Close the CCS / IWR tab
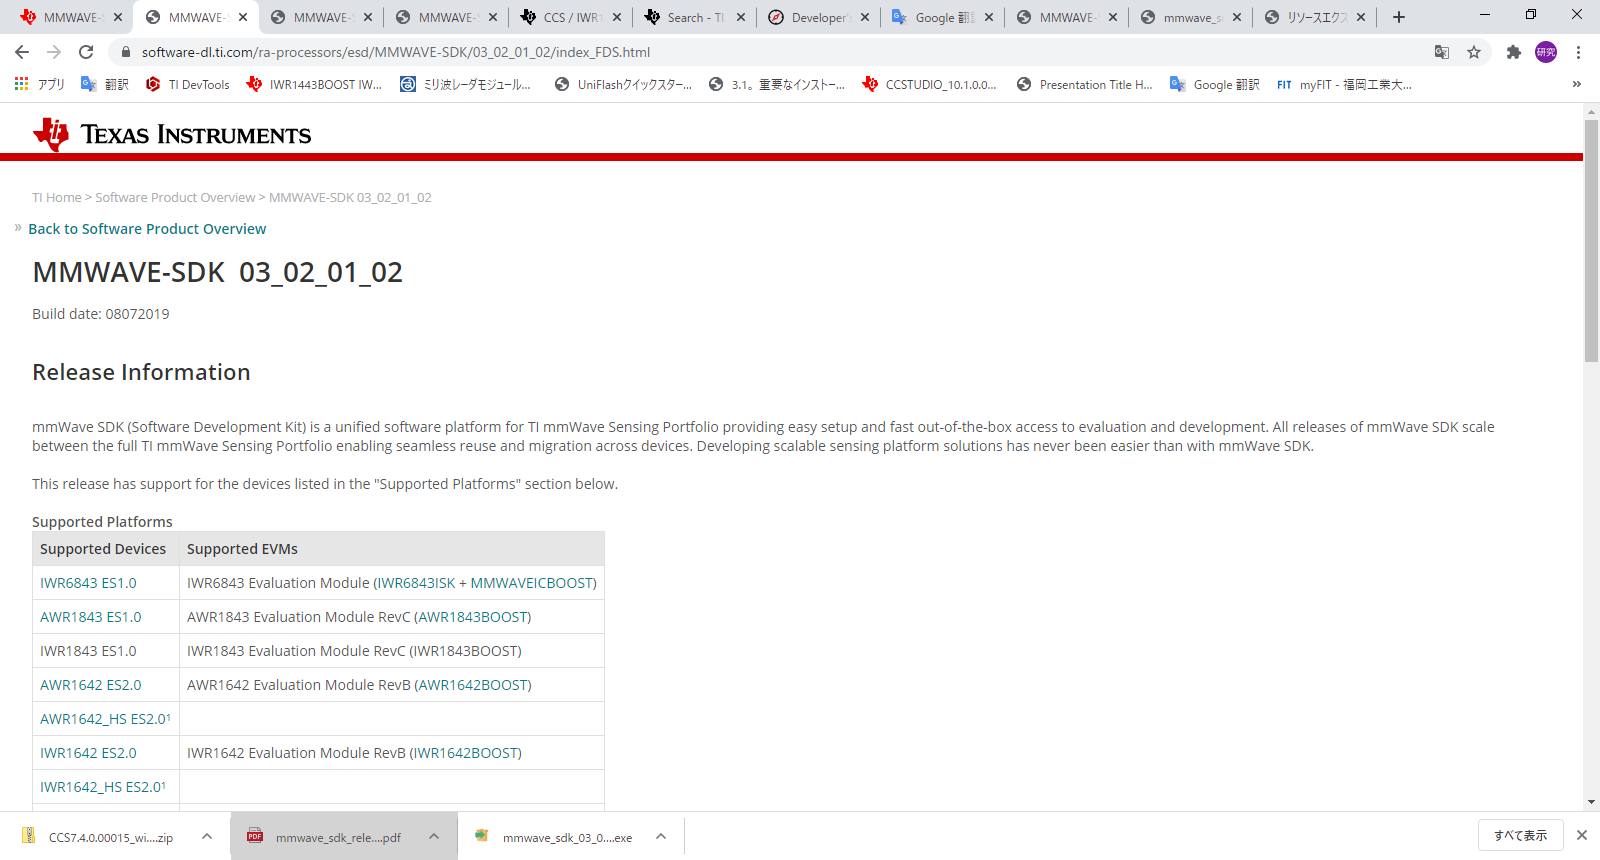Image resolution: width=1600 pixels, height=860 pixels. pyautogui.click(x=617, y=17)
